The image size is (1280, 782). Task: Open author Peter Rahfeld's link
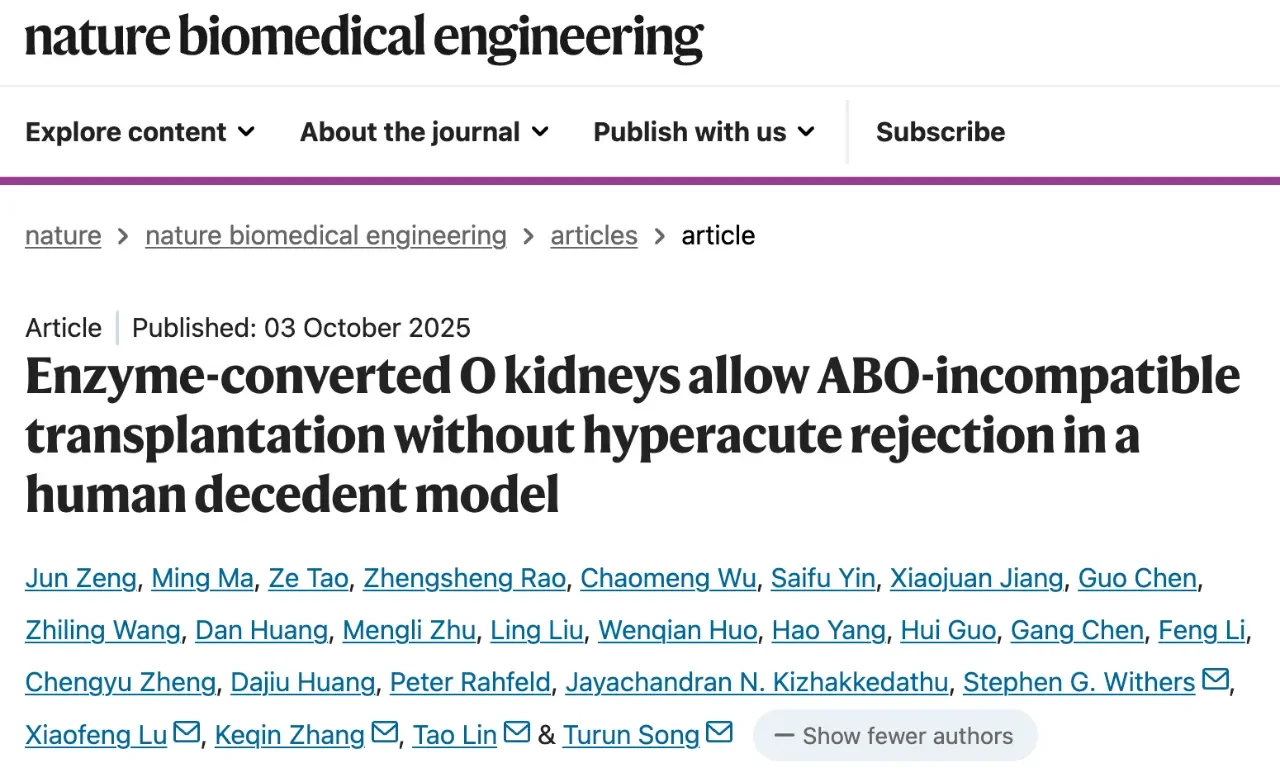pyautogui.click(x=470, y=683)
